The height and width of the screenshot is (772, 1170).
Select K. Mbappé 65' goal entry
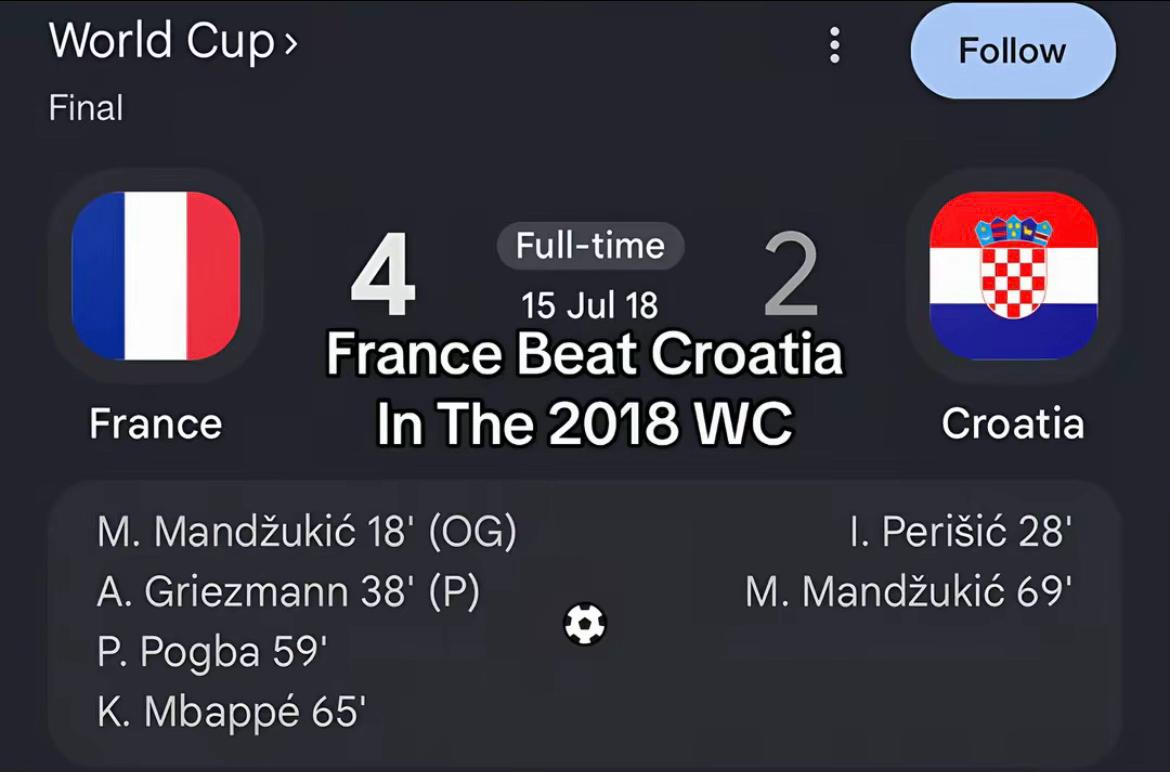[x=231, y=712]
